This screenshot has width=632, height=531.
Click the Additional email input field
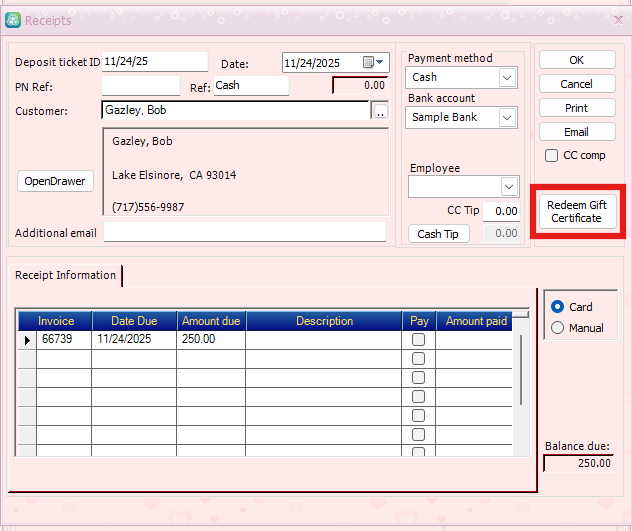tap(244, 232)
